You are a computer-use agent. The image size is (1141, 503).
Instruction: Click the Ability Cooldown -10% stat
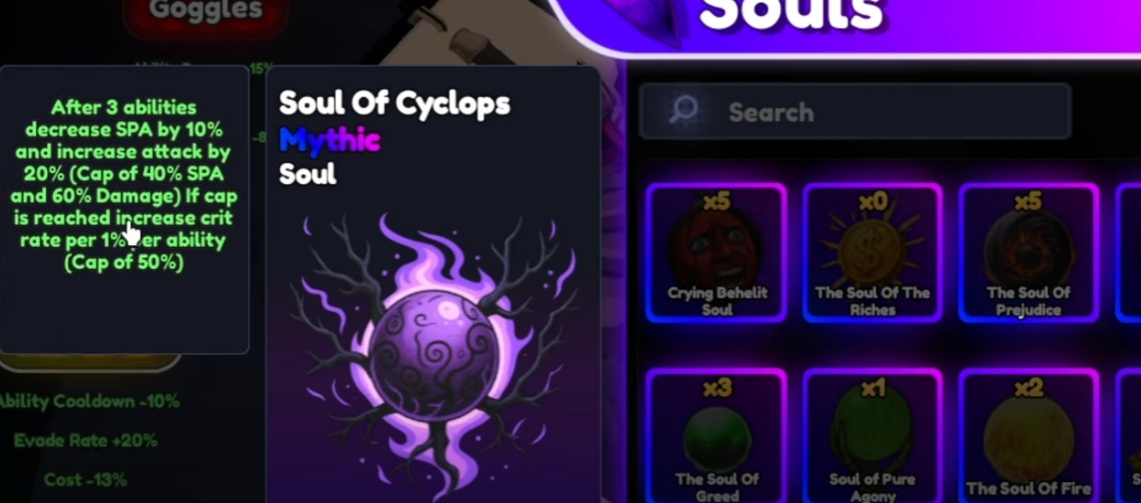89,401
